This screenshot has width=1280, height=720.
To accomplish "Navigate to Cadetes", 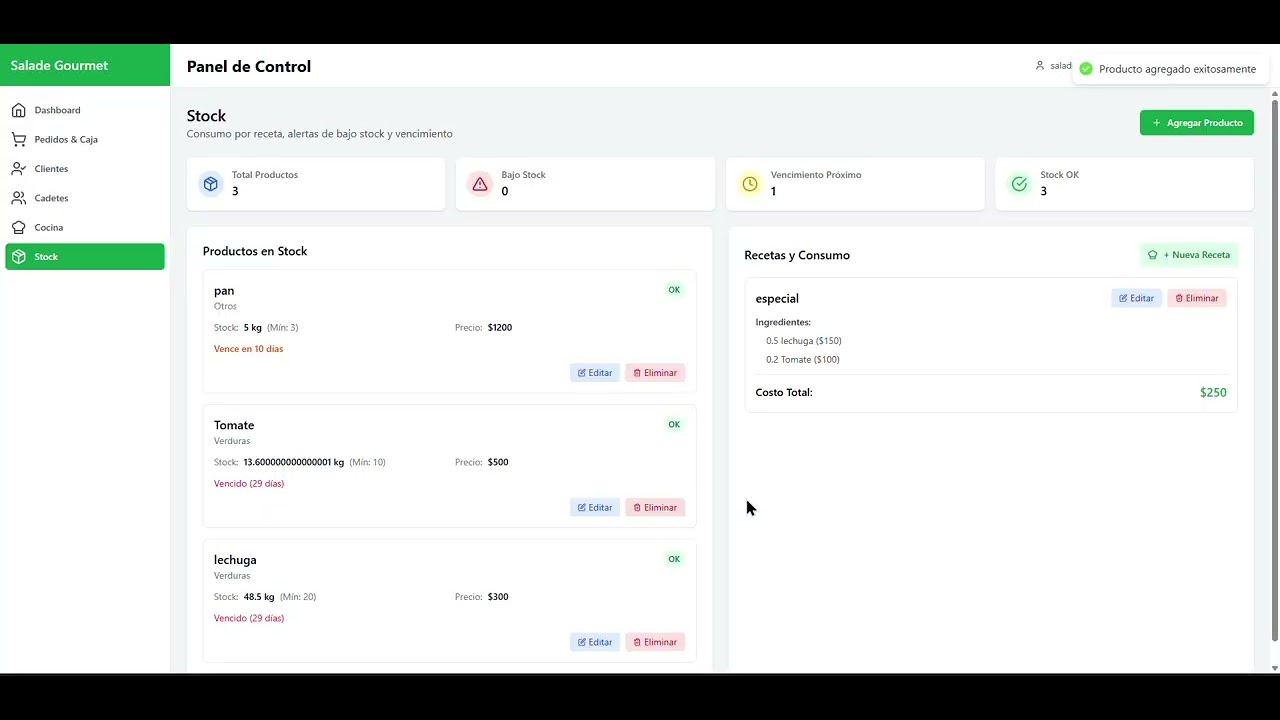I will [85, 198].
